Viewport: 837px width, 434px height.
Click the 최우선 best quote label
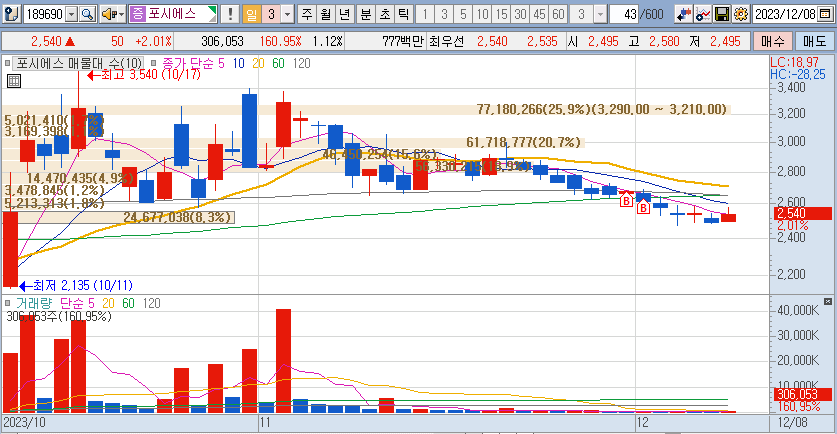(x=447, y=41)
